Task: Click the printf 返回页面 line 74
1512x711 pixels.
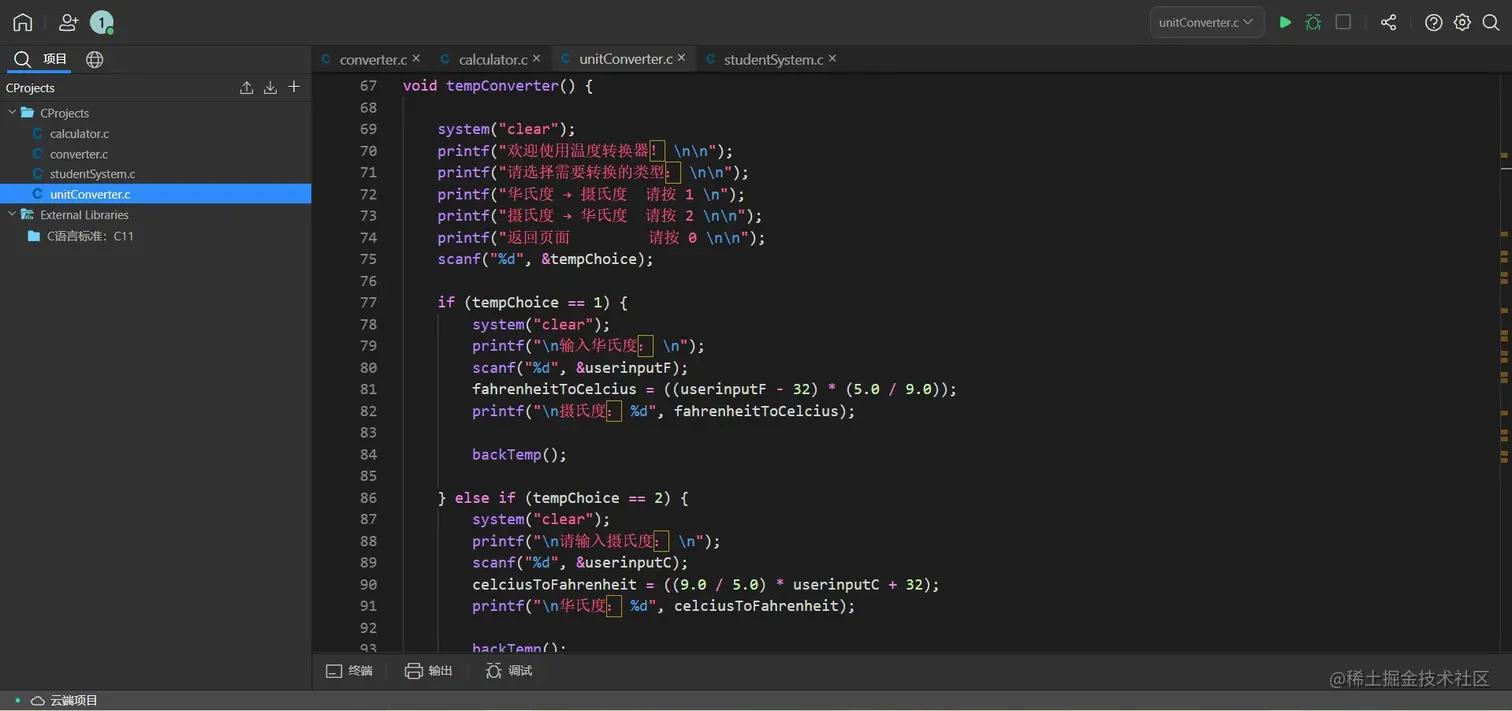Action: (x=601, y=237)
